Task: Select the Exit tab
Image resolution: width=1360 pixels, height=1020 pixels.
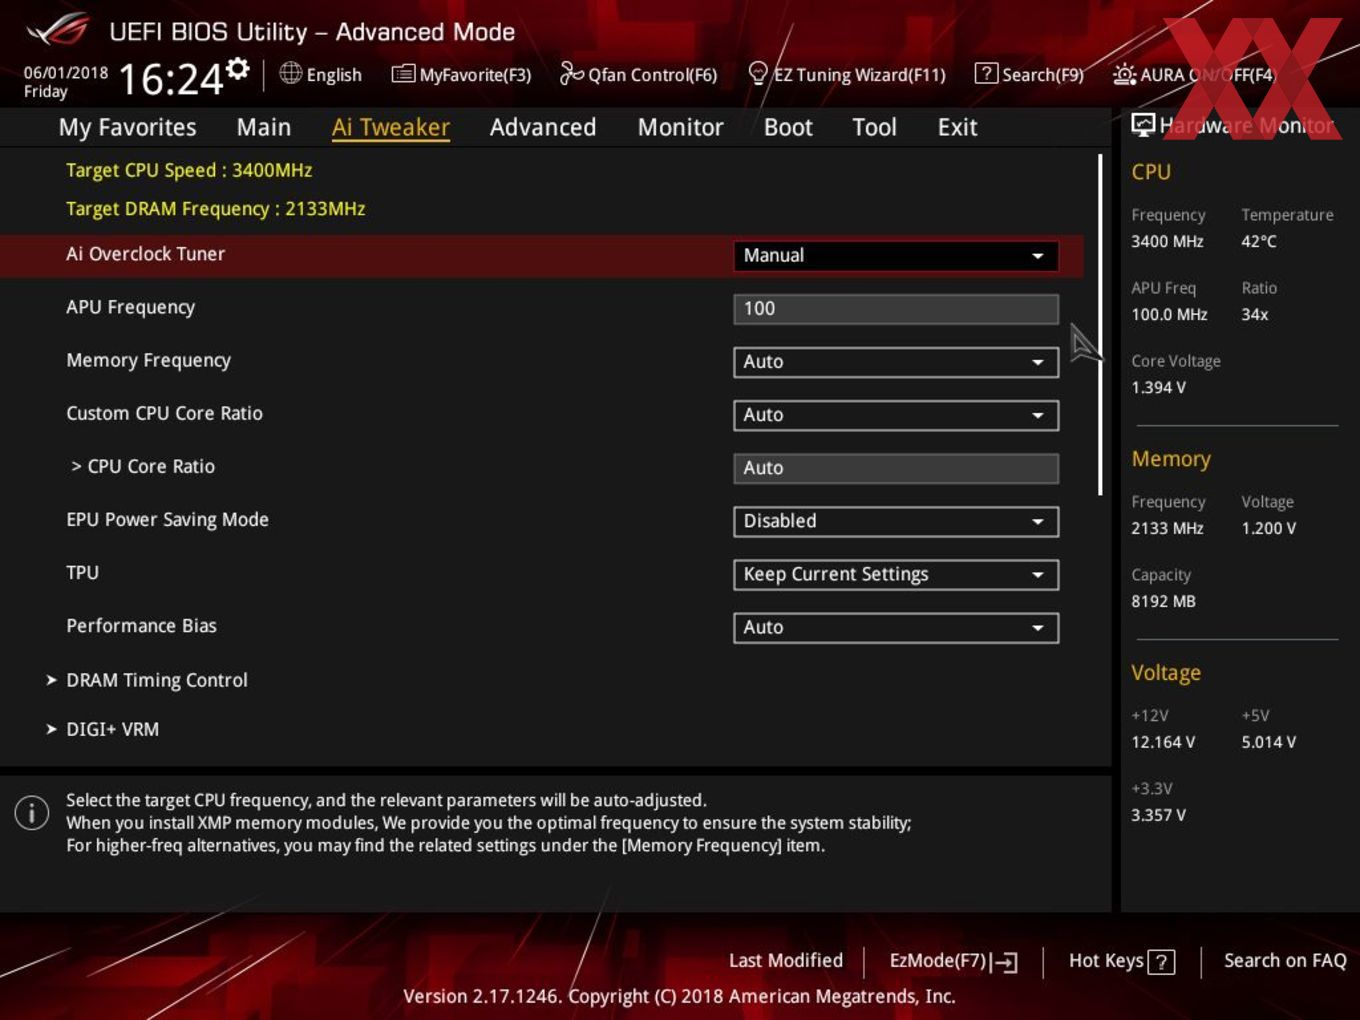Action: (x=957, y=127)
